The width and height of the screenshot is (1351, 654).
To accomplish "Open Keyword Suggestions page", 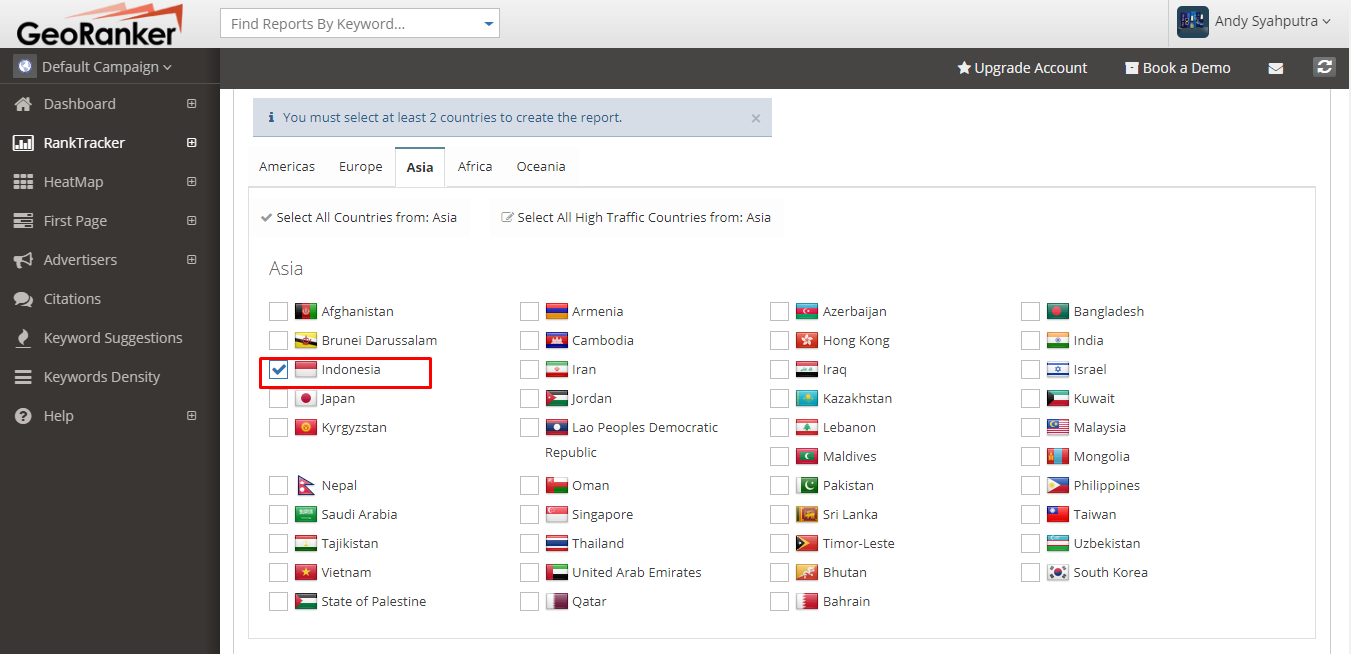I will (x=113, y=338).
